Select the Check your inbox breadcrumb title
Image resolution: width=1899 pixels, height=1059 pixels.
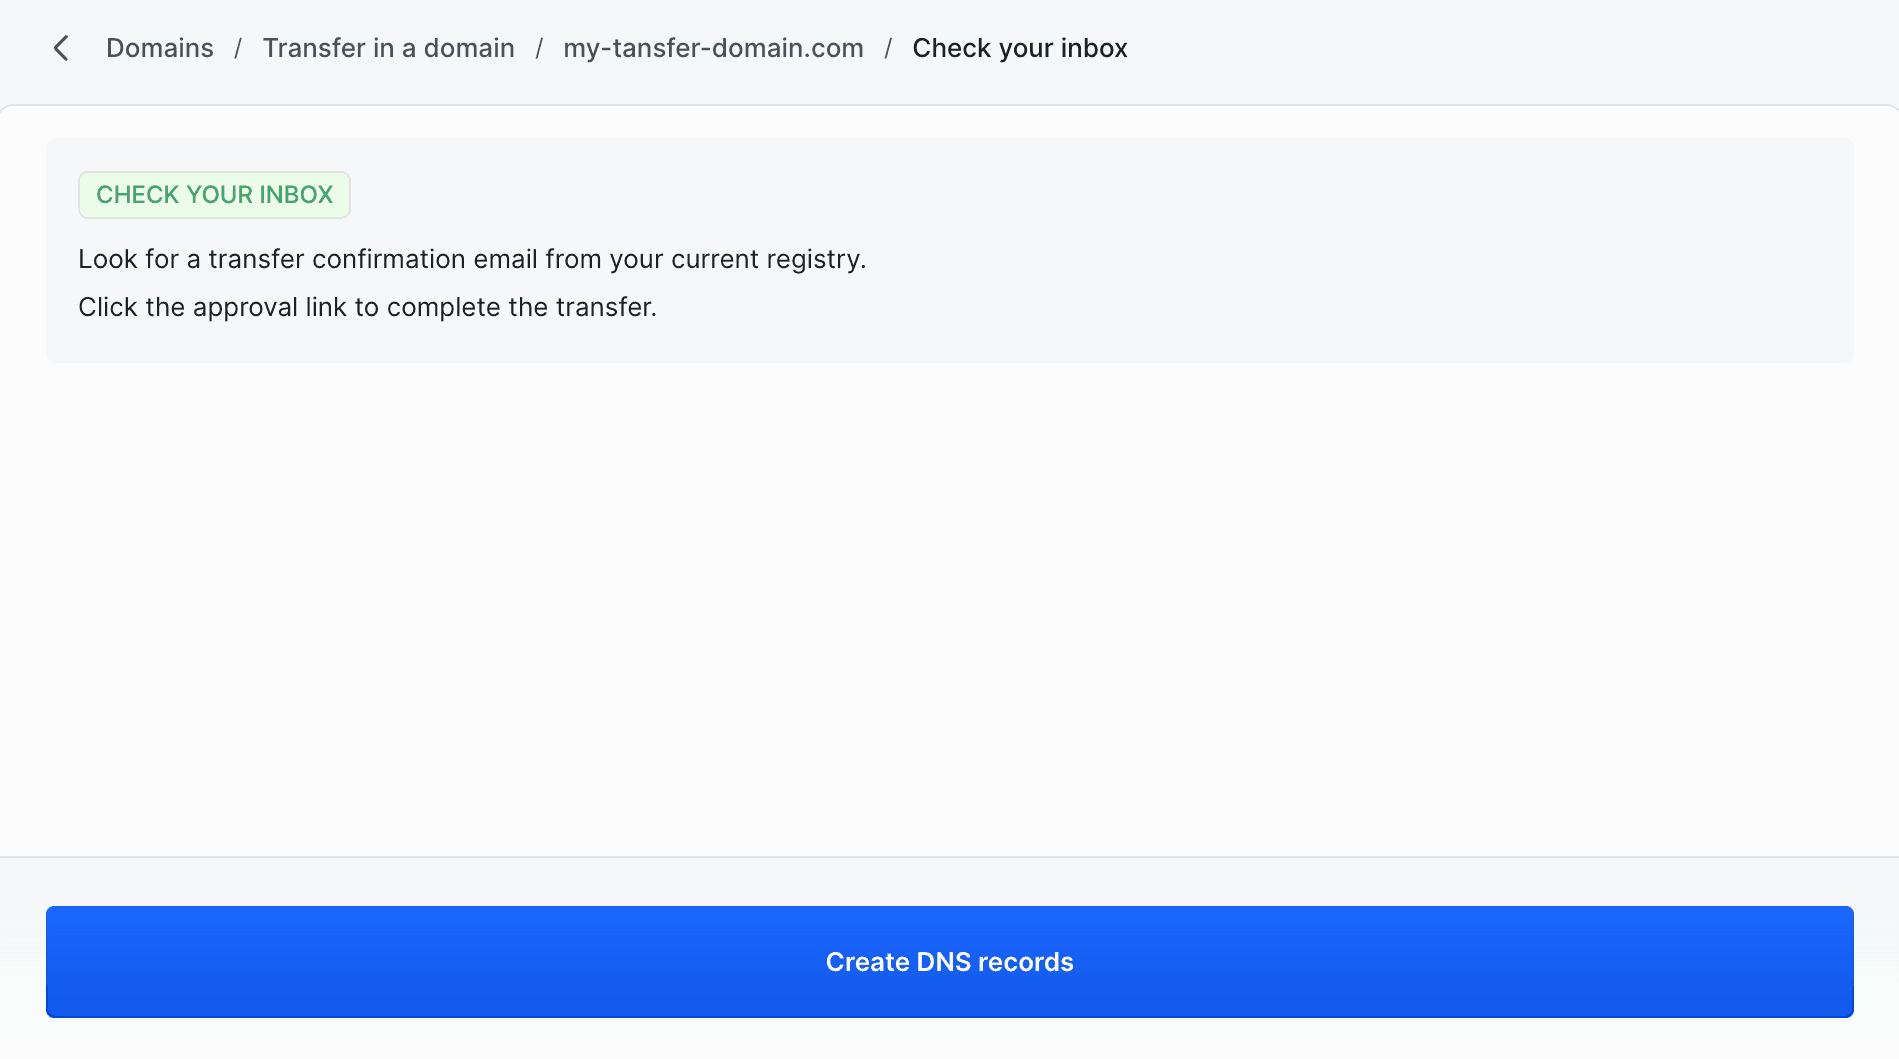(x=1019, y=48)
